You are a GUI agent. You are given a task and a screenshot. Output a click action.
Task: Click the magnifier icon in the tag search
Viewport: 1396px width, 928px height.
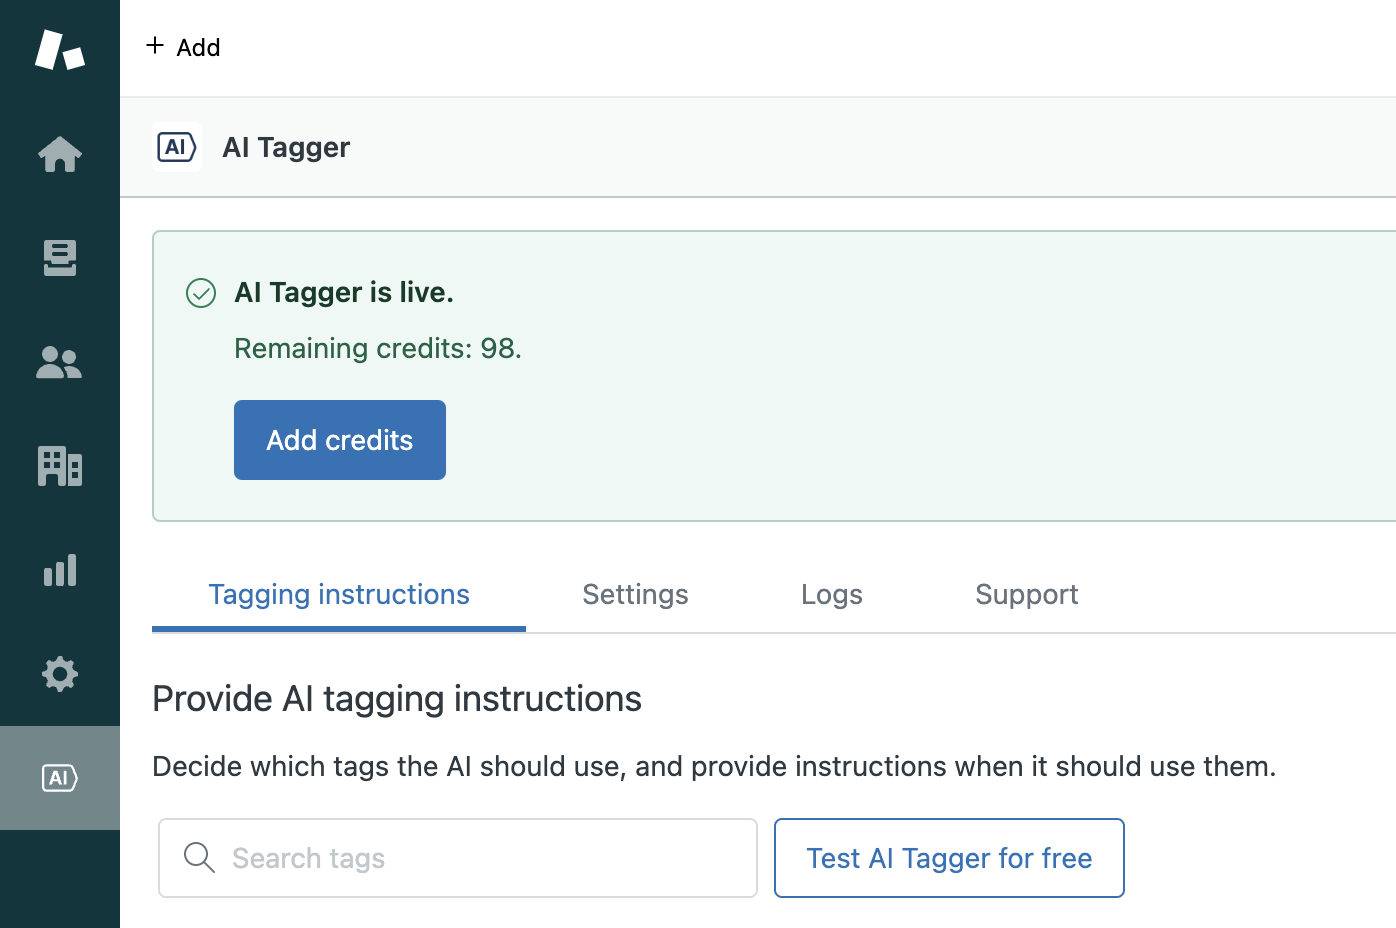199,858
